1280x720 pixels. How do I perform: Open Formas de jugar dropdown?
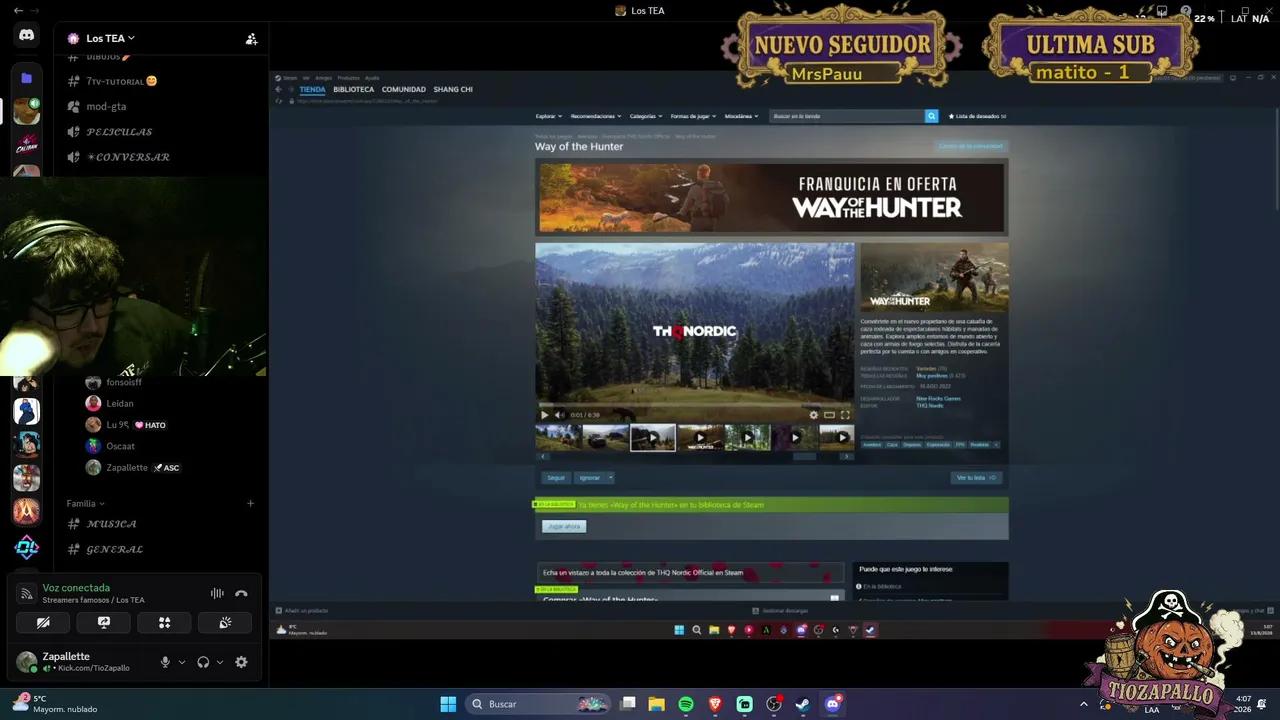(x=694, y=116)
